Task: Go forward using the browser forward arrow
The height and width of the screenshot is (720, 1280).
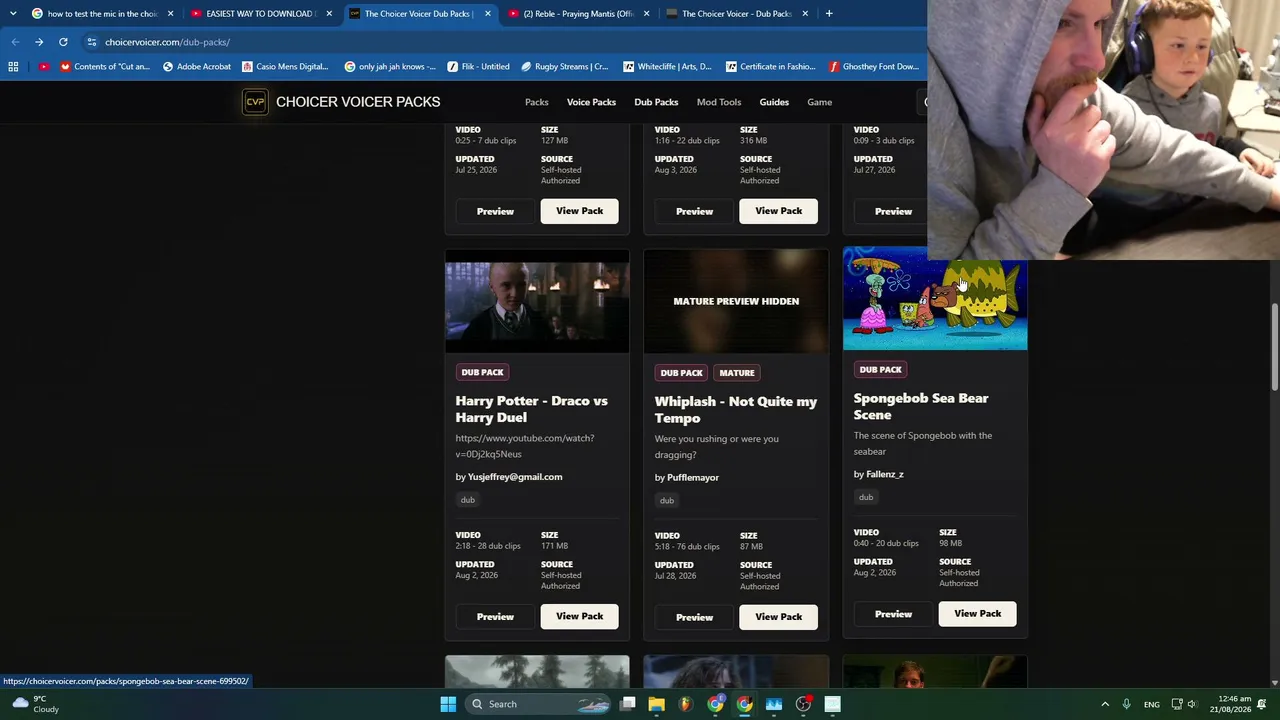Action: pyautogui.click(x=39, y=42)
